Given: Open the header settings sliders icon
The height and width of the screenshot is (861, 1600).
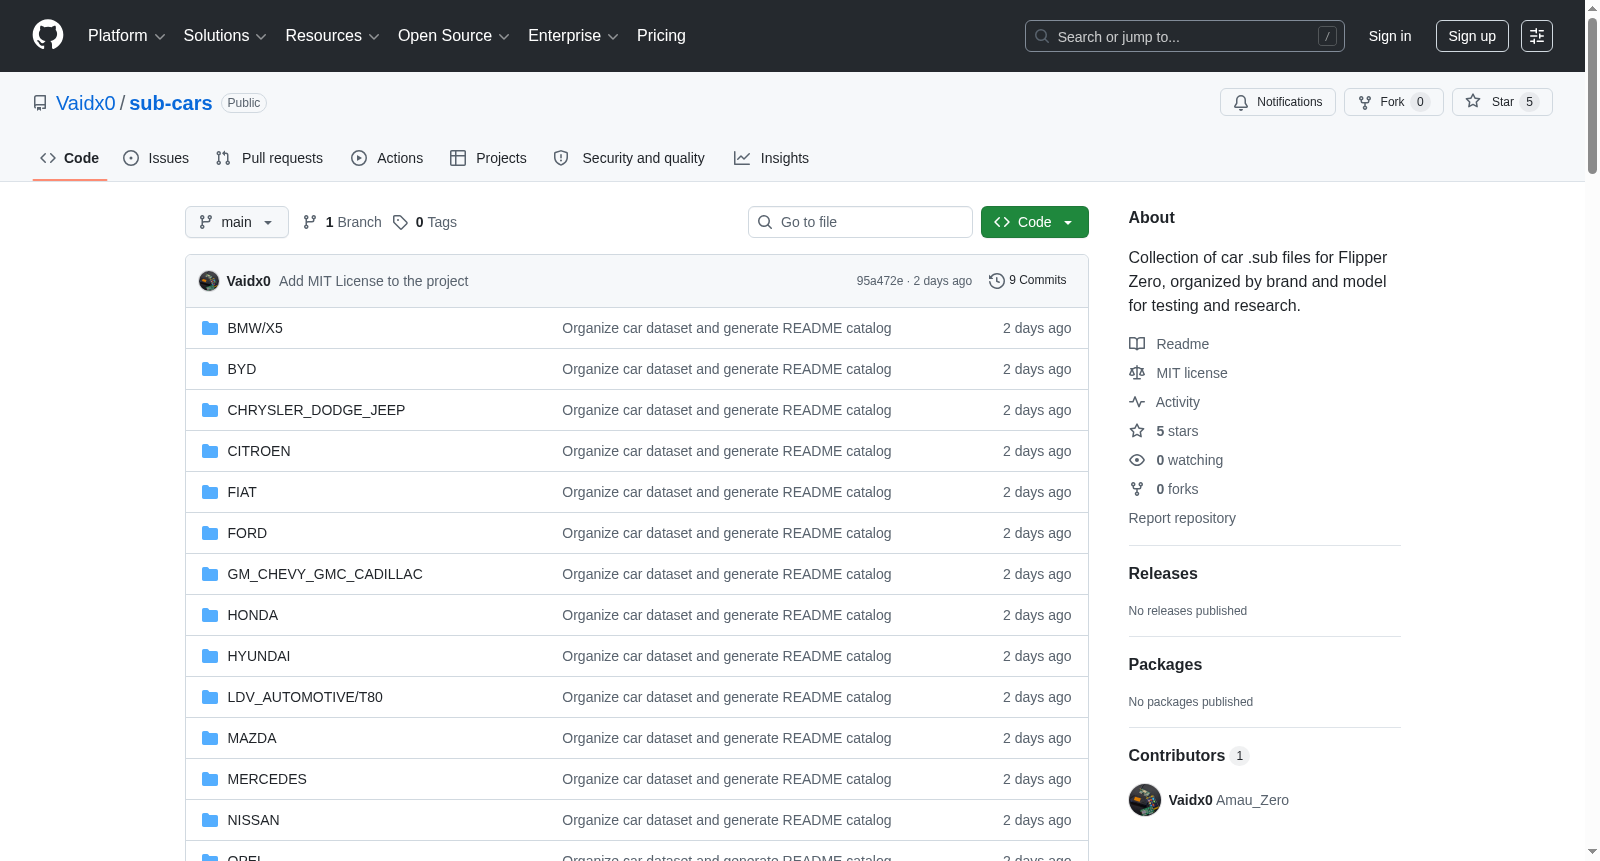Looking at the screenshot, I should coord(1537,36).
